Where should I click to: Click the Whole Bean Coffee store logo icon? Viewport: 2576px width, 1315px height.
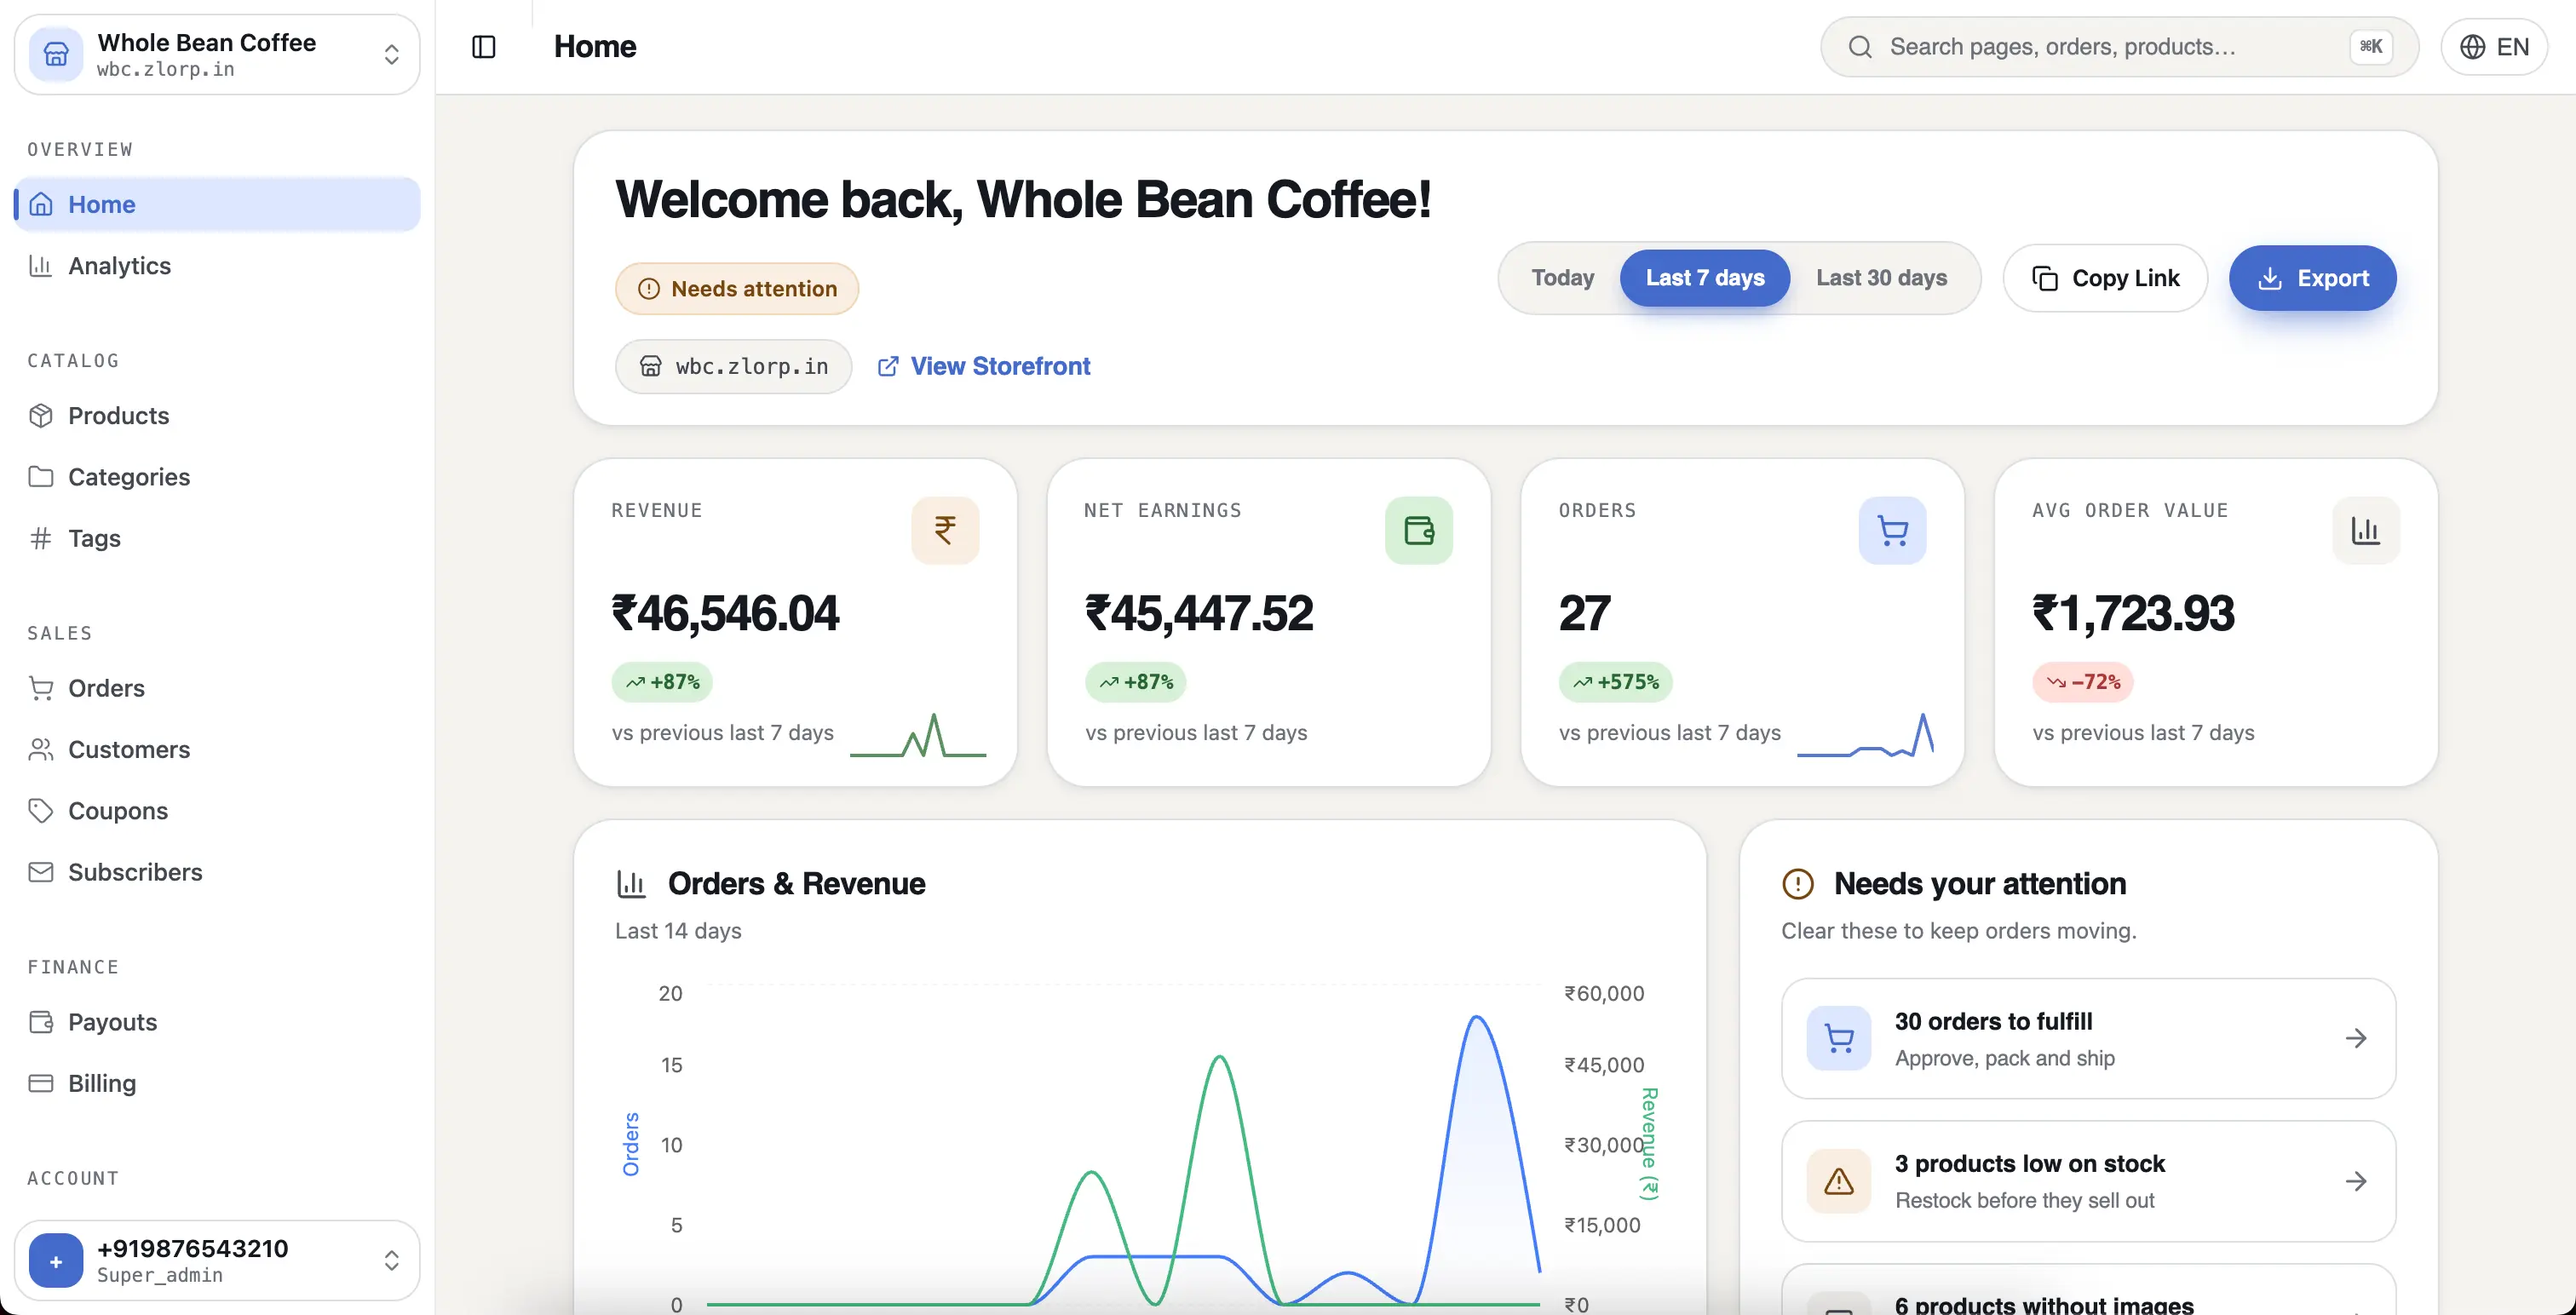point(56,54)
